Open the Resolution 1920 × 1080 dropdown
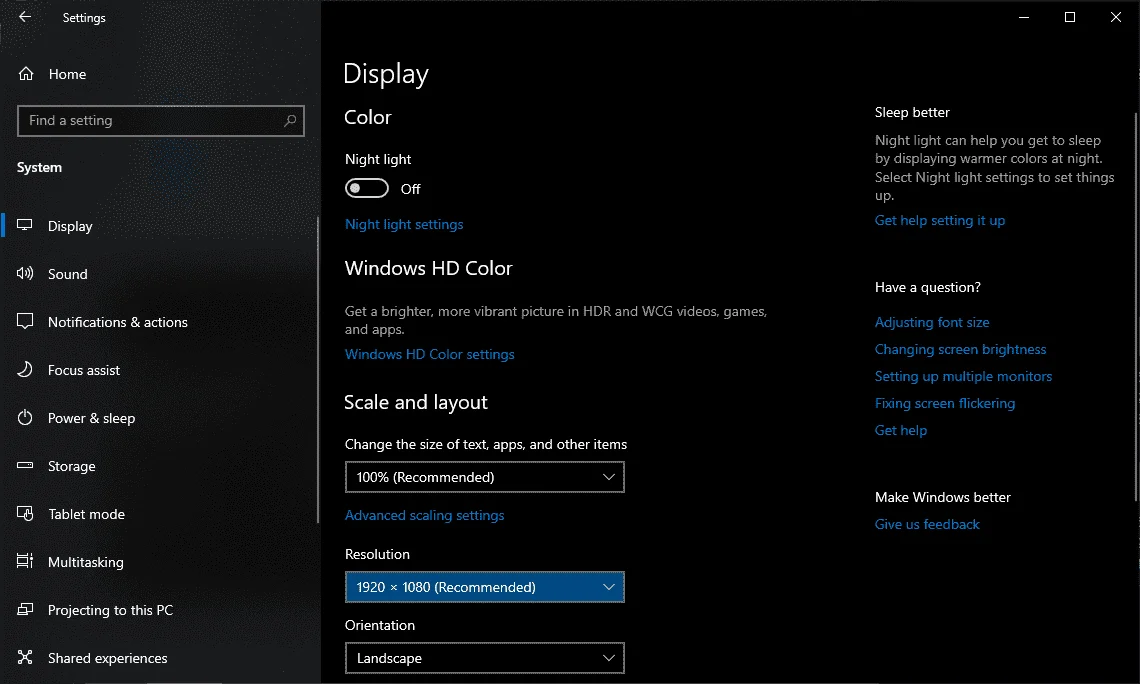Image resolution: width=1140 pixels, height=684 pixels. (484, 587)
